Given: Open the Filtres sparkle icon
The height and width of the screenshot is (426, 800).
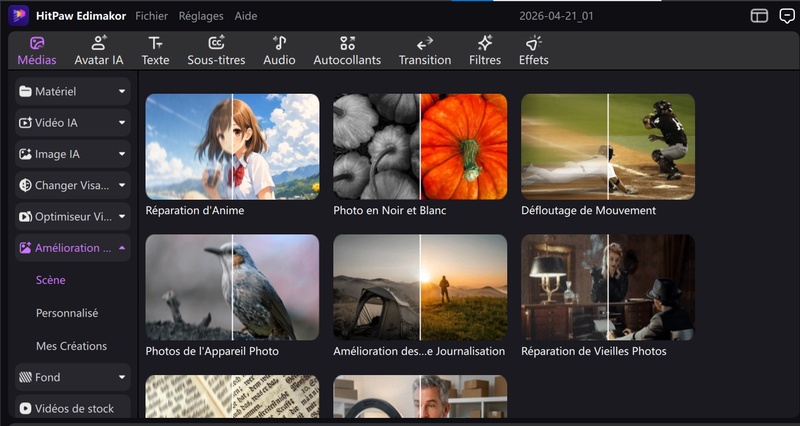Looking at the screenshot, I should tap(485, 43).
